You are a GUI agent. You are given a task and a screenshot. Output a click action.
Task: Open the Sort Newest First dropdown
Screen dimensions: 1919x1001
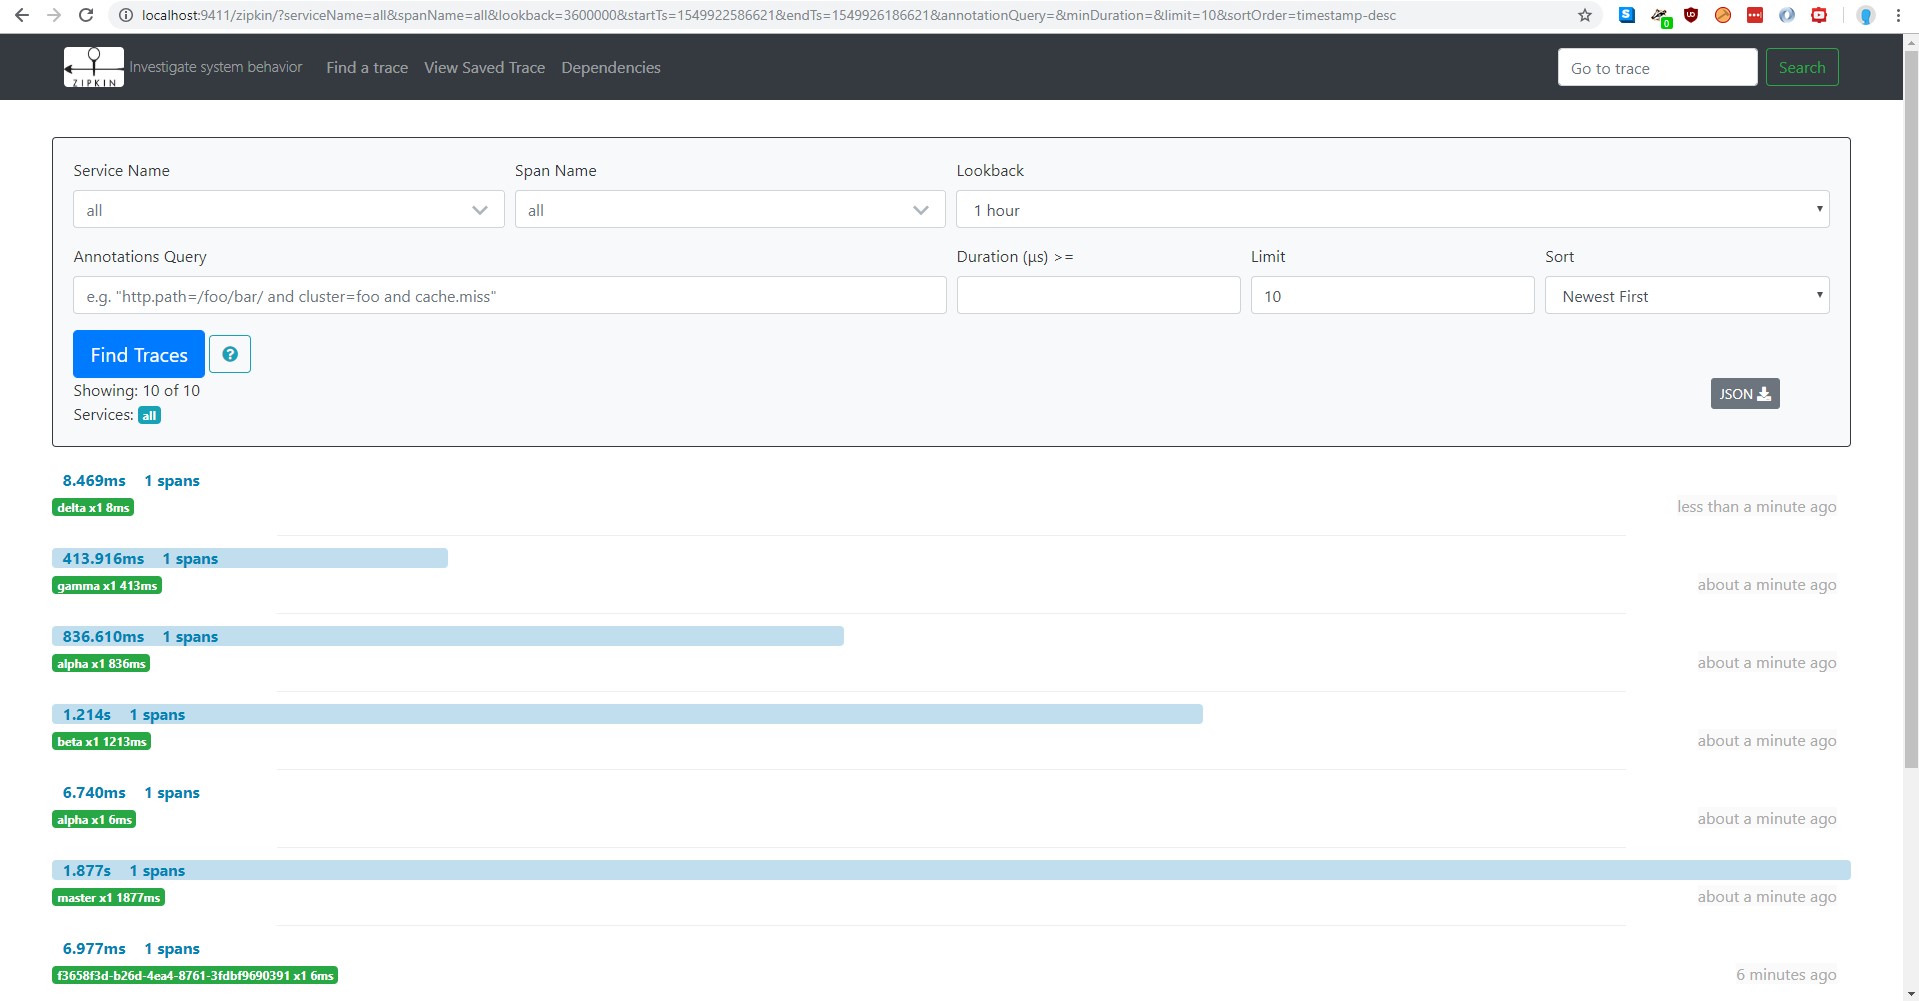click(x=1686, y=296)
